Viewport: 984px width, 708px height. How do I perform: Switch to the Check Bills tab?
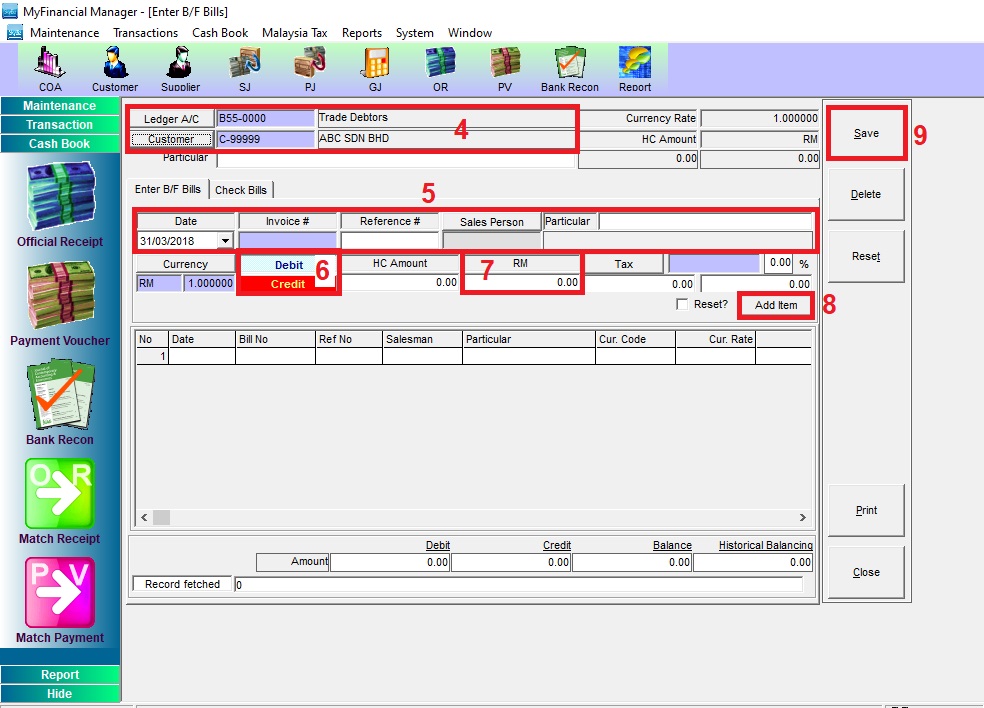242,190
